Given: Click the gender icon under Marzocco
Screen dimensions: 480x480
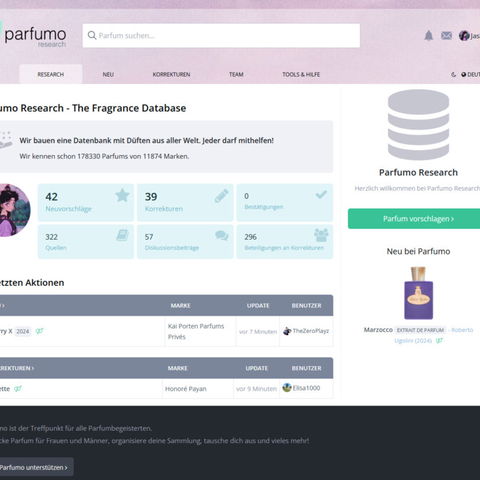Looking at the screenshot, I should (439, 340).
